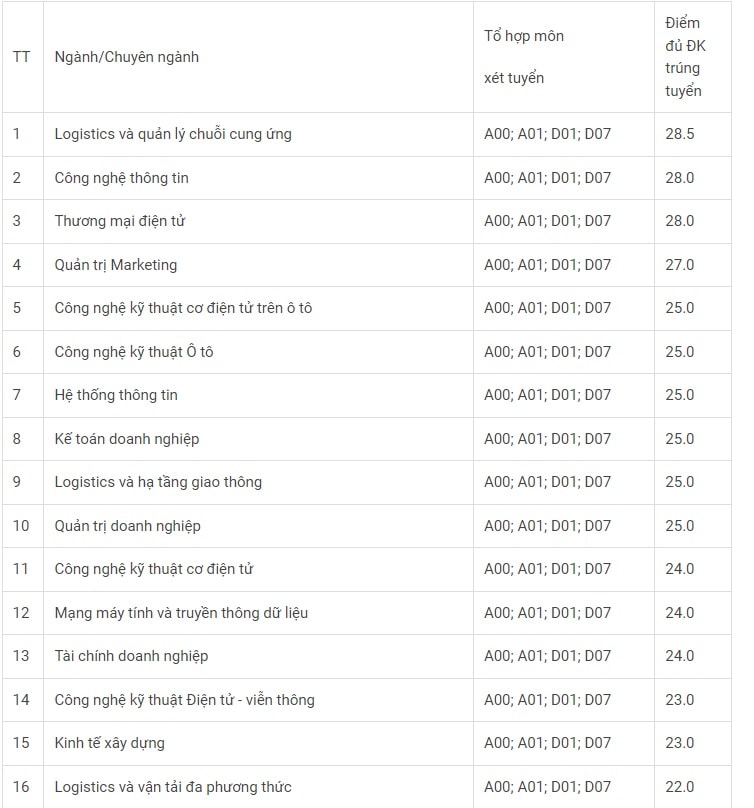Select 'Công nghệ kỹ thuật cơ điện tử trên ô tô'
The width and height of the screenshot is (754, 808).
(x=183, y=308)
